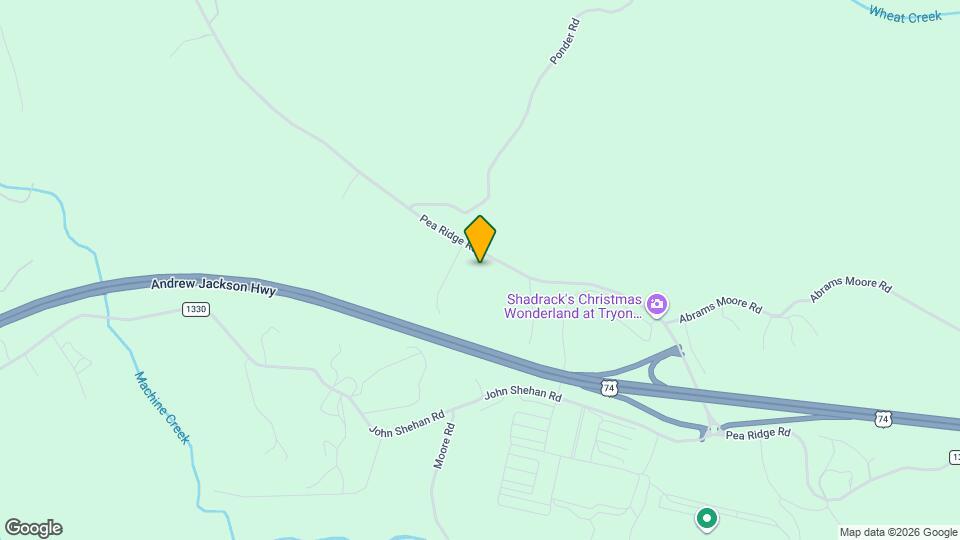Image resolution: width=960 pixels, height=540 pixels.
Task: Open Shadrack's Christmas Wonderland at Tryon label
Action: point(572,306)
